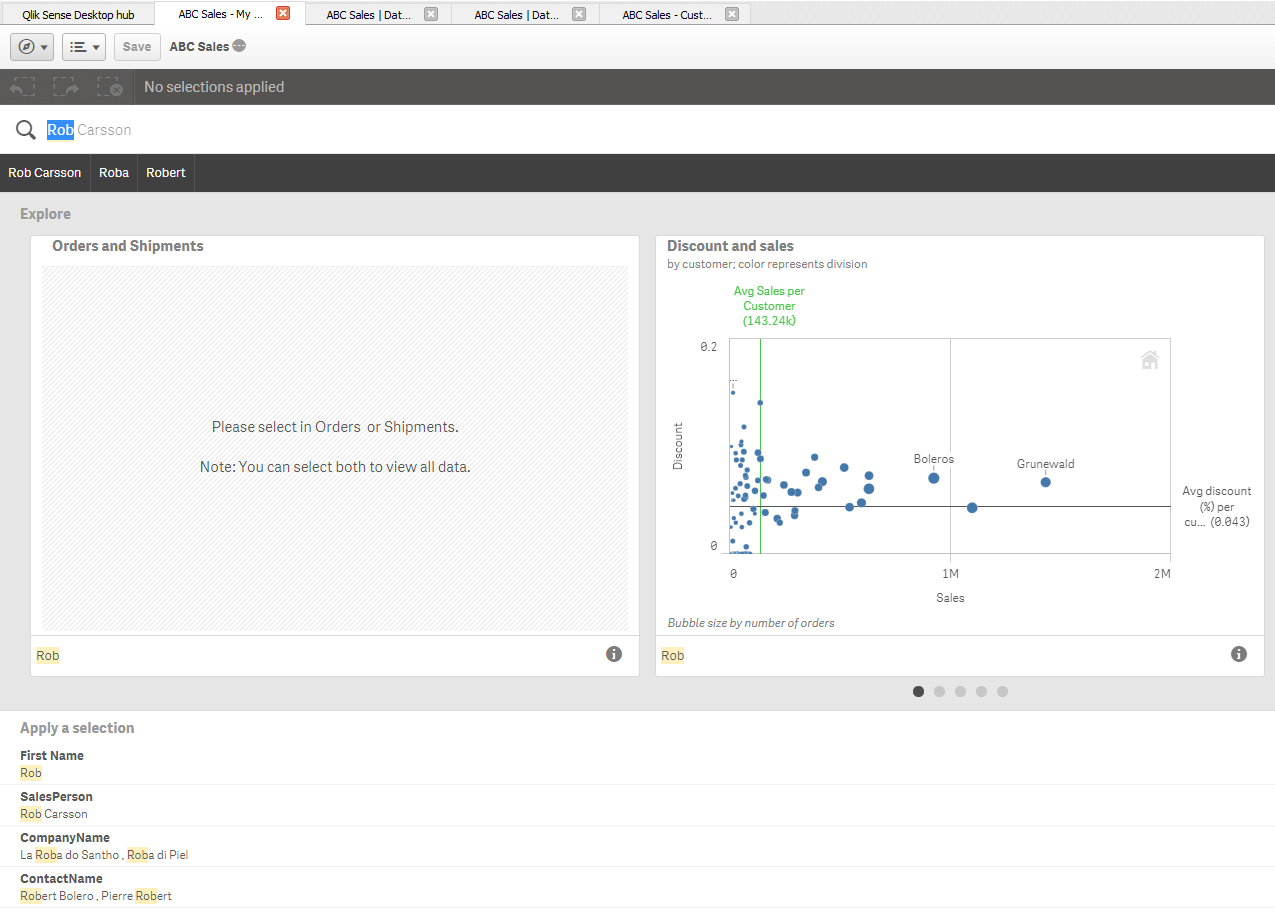Apply First Name selection Rob
Viewport: 1275px width, 921px height.
pos(31,773)
